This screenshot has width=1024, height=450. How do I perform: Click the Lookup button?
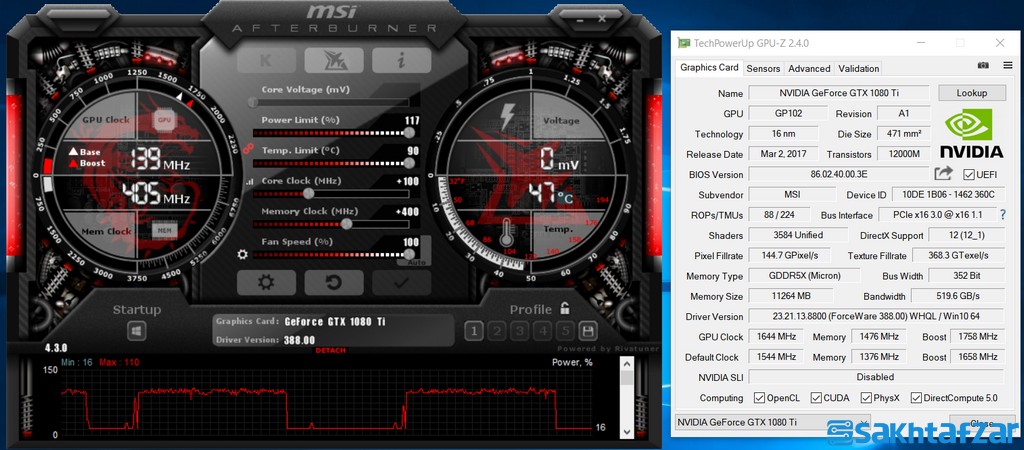(972, 93)
